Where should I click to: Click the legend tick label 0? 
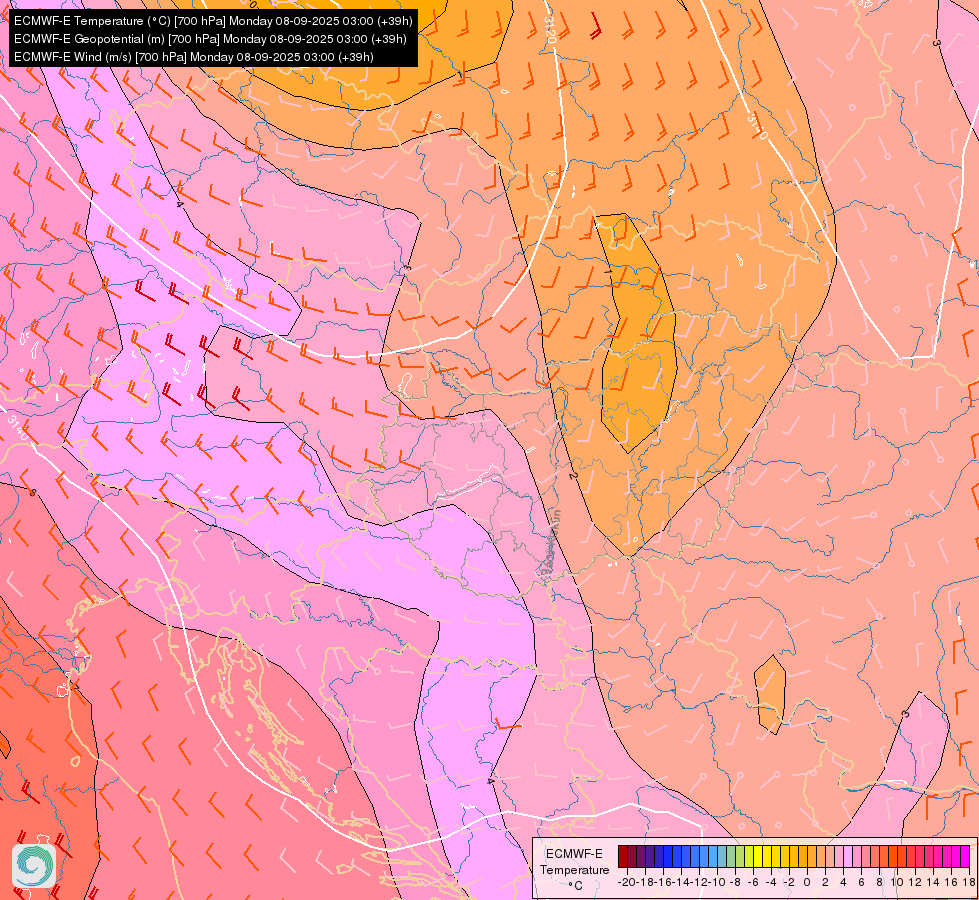click(807, 882)
